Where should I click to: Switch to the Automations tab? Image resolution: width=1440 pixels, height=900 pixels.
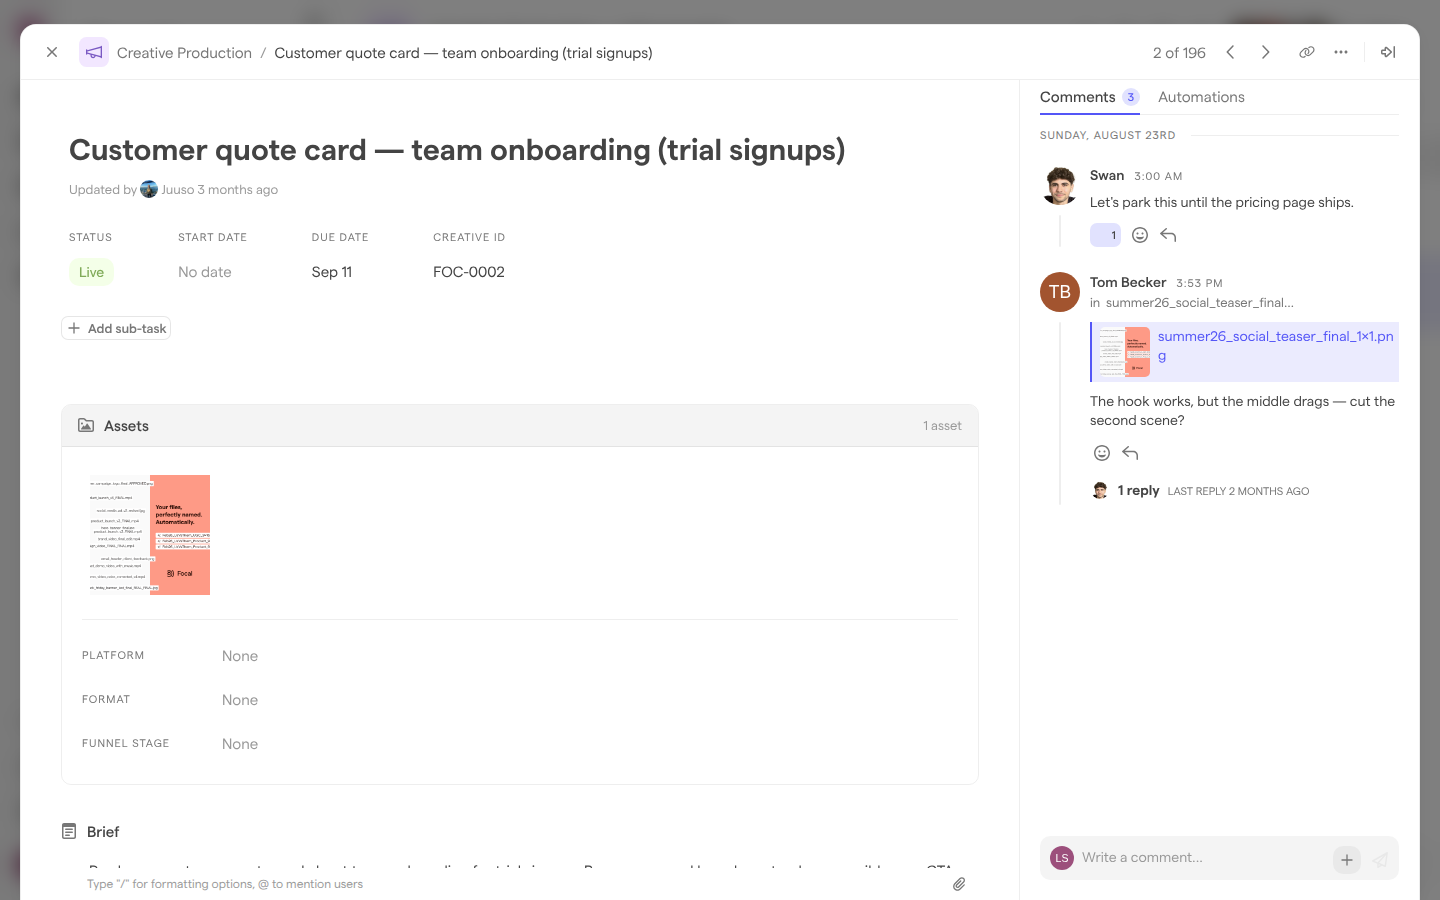[1201, 97]
